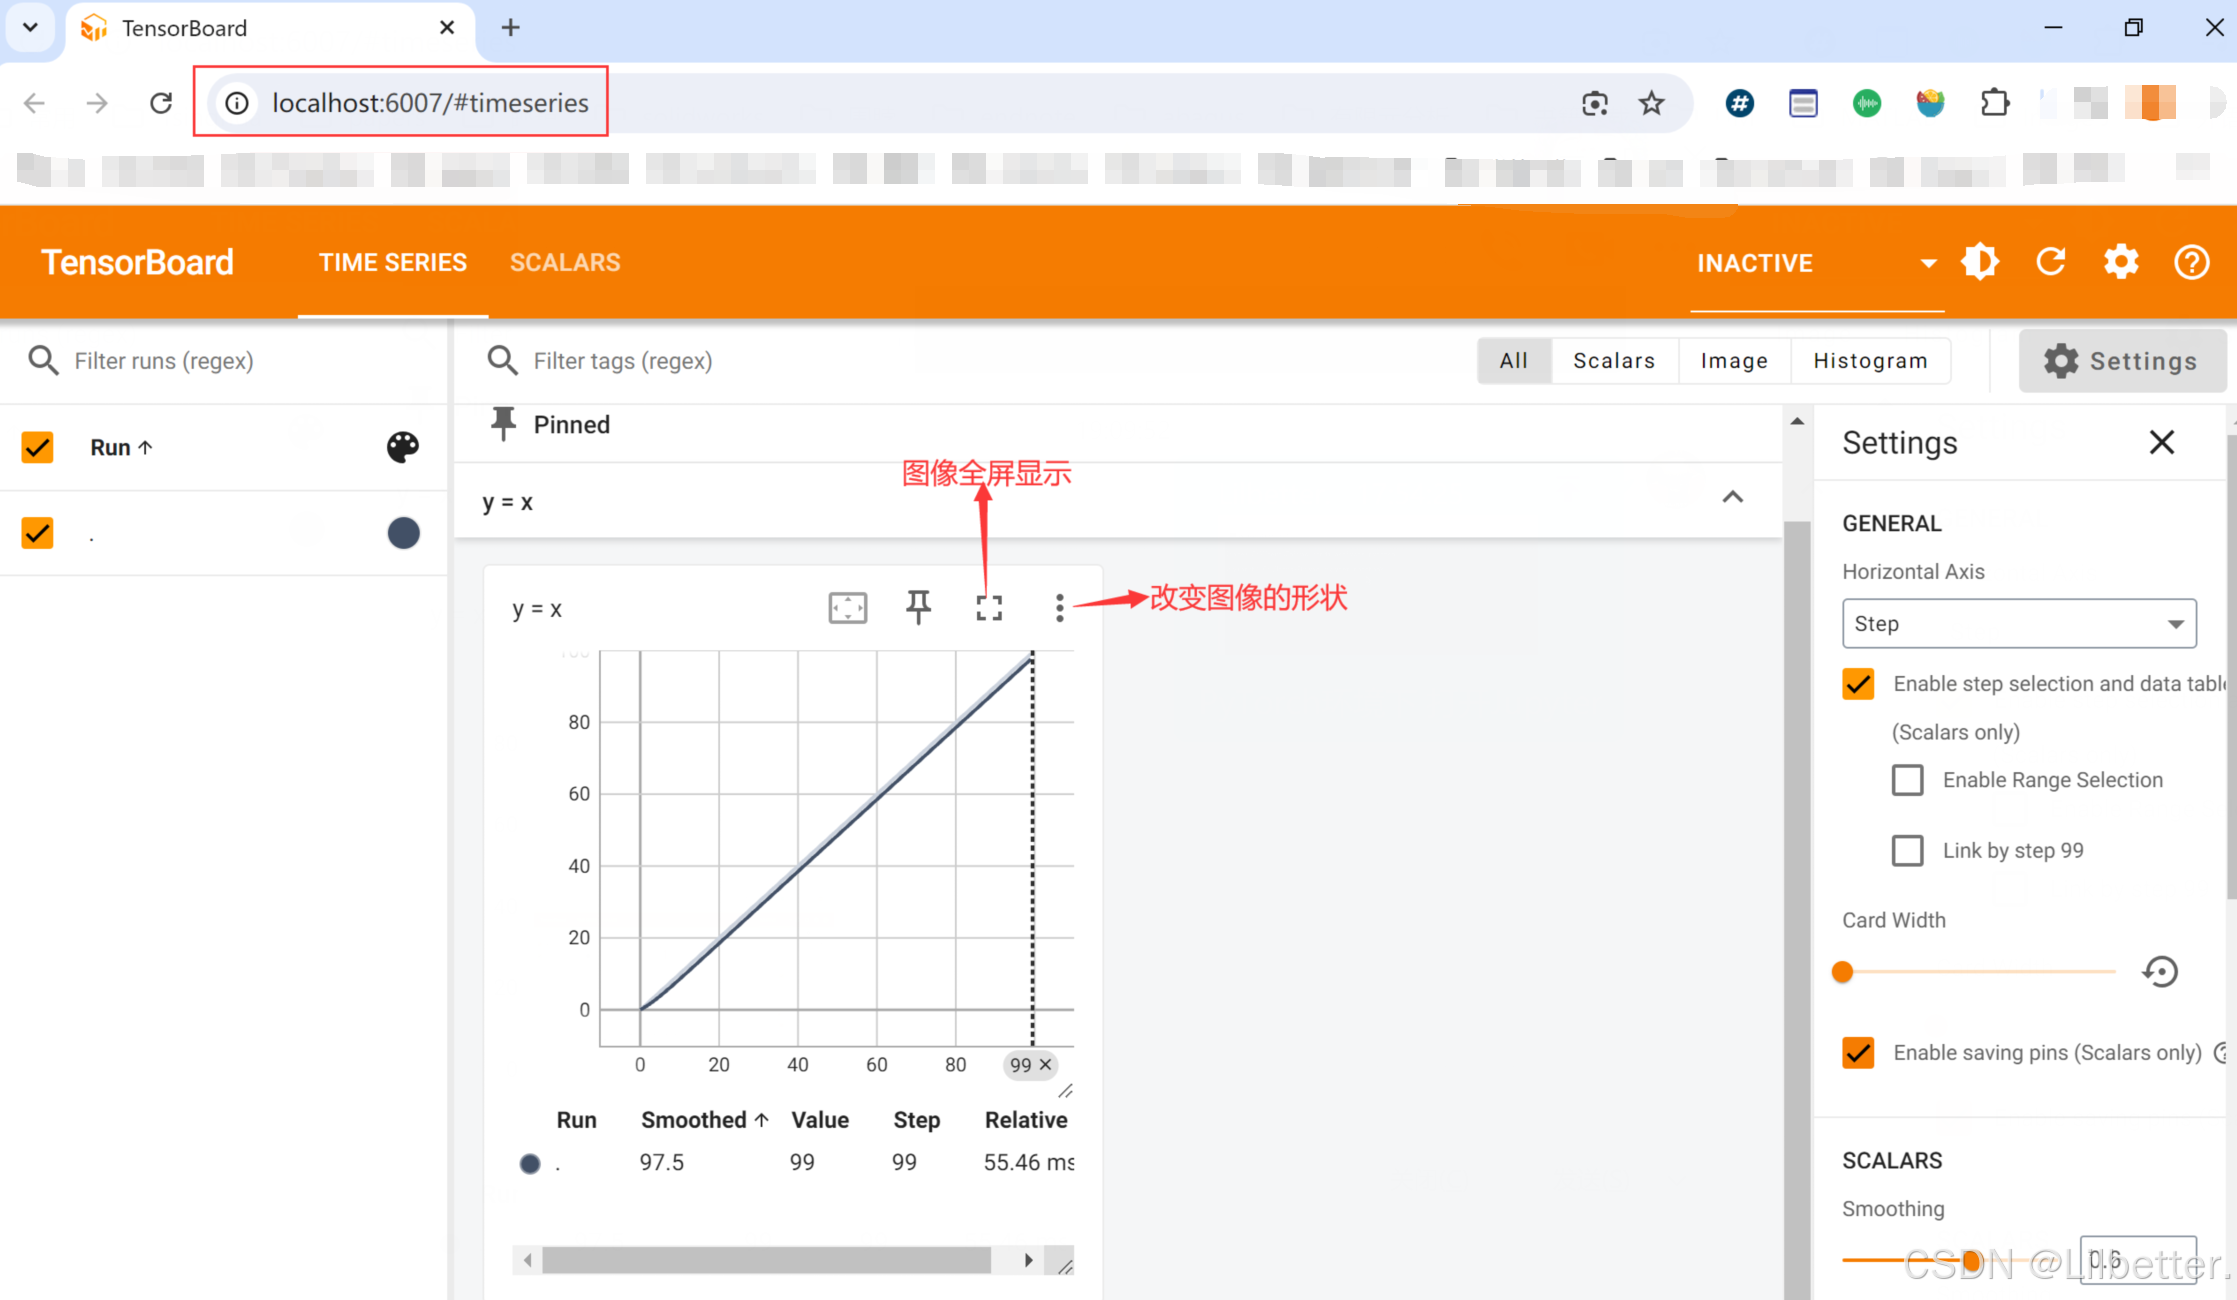Click the run color palette icon
Image resolution: width=2237 pixels, height=1300 pixels.
[x=403, y=447]
